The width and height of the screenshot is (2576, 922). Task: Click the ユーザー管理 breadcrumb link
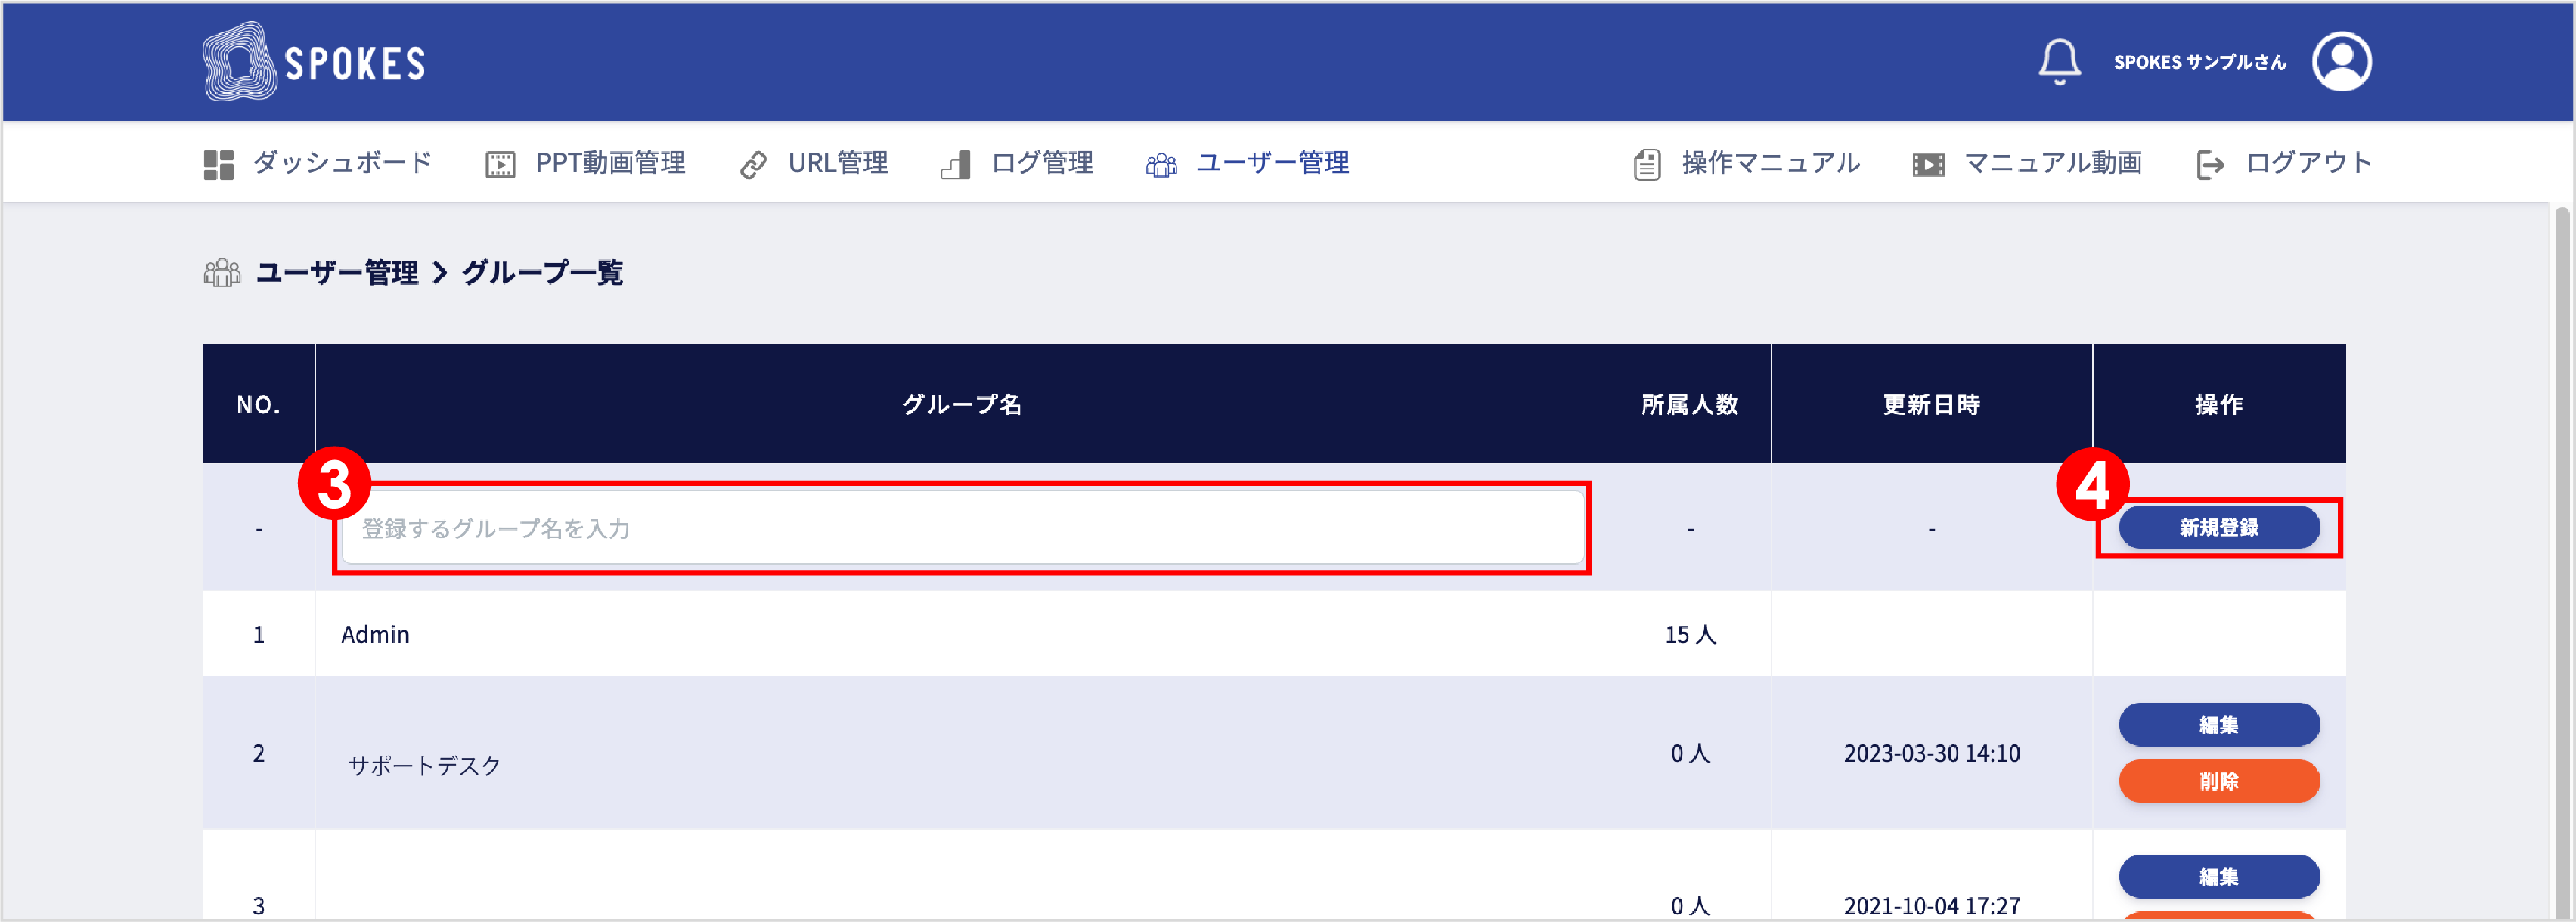tap(337, 272)
